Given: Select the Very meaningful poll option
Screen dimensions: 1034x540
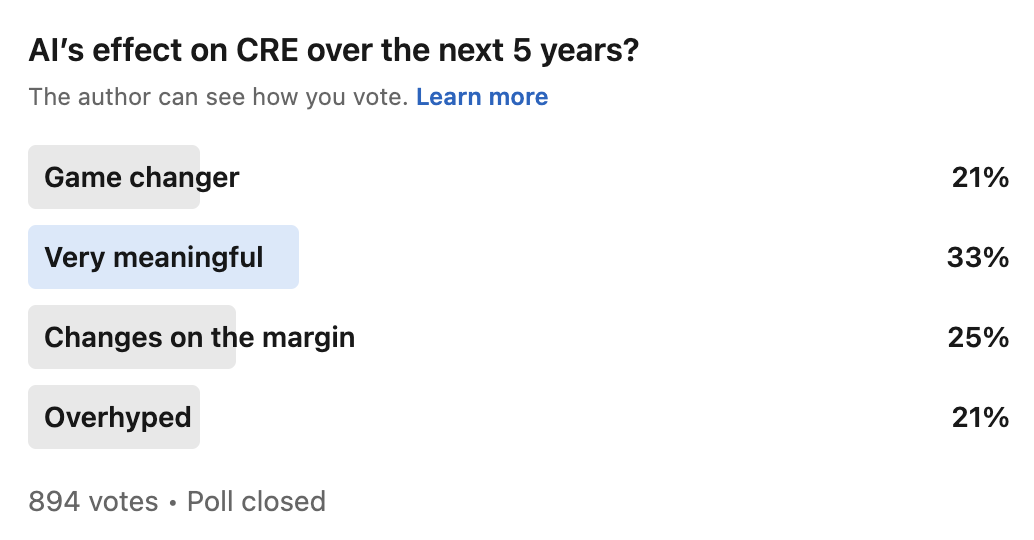Looking at the screenshot, I should click(518, 257).
